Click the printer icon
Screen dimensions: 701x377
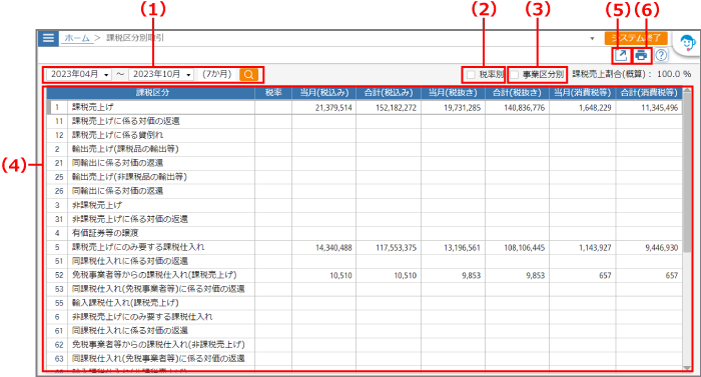tap(641, 55)
